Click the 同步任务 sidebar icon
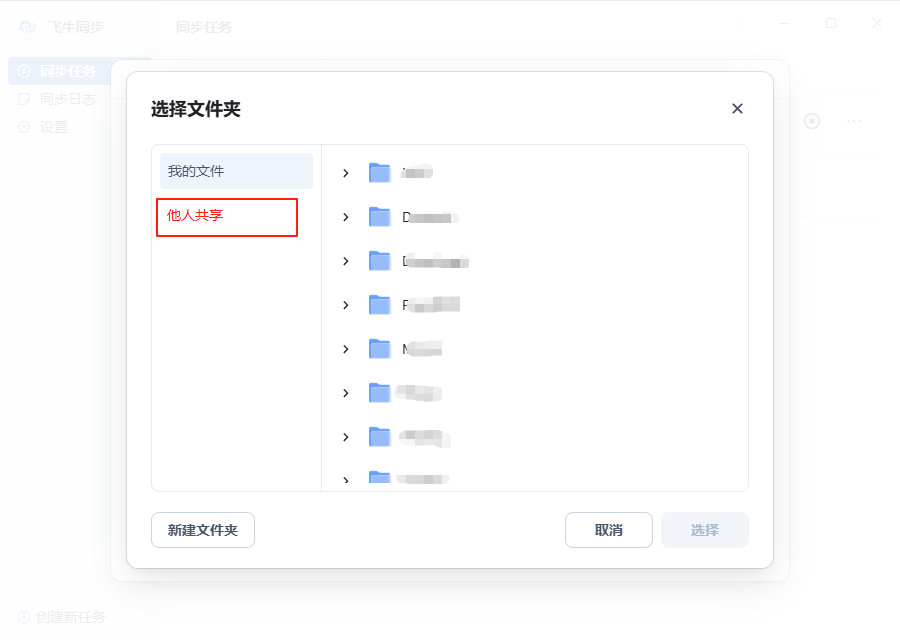Image resolution: width=900 pixels, height=640 pixels. tap(24, 71)
